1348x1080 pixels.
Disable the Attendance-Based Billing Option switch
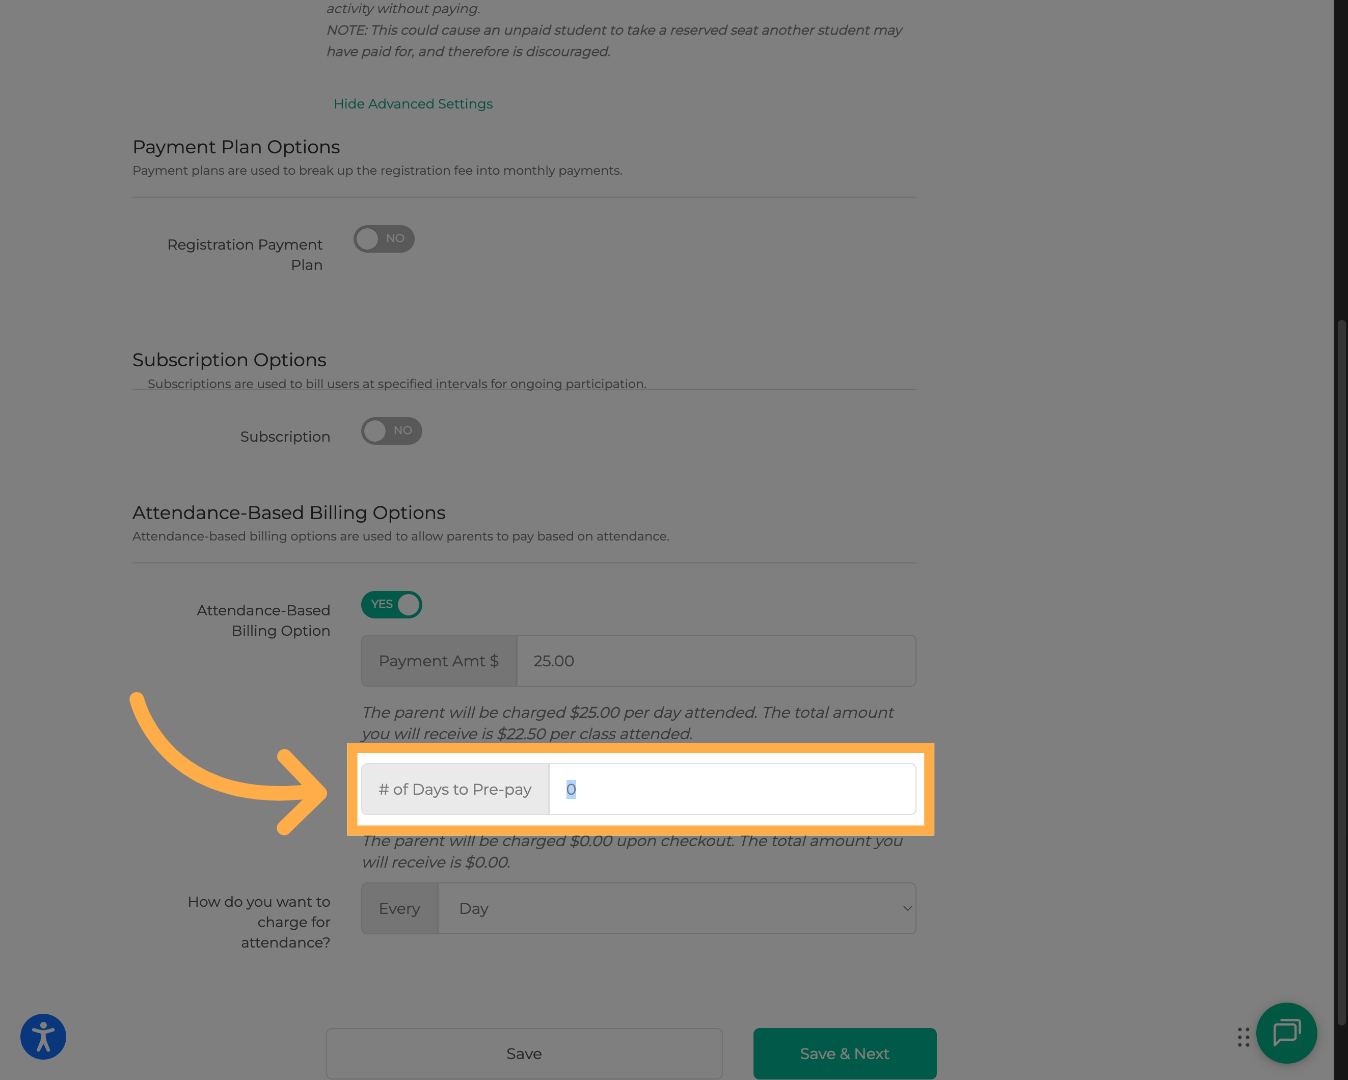coord(391,605)
